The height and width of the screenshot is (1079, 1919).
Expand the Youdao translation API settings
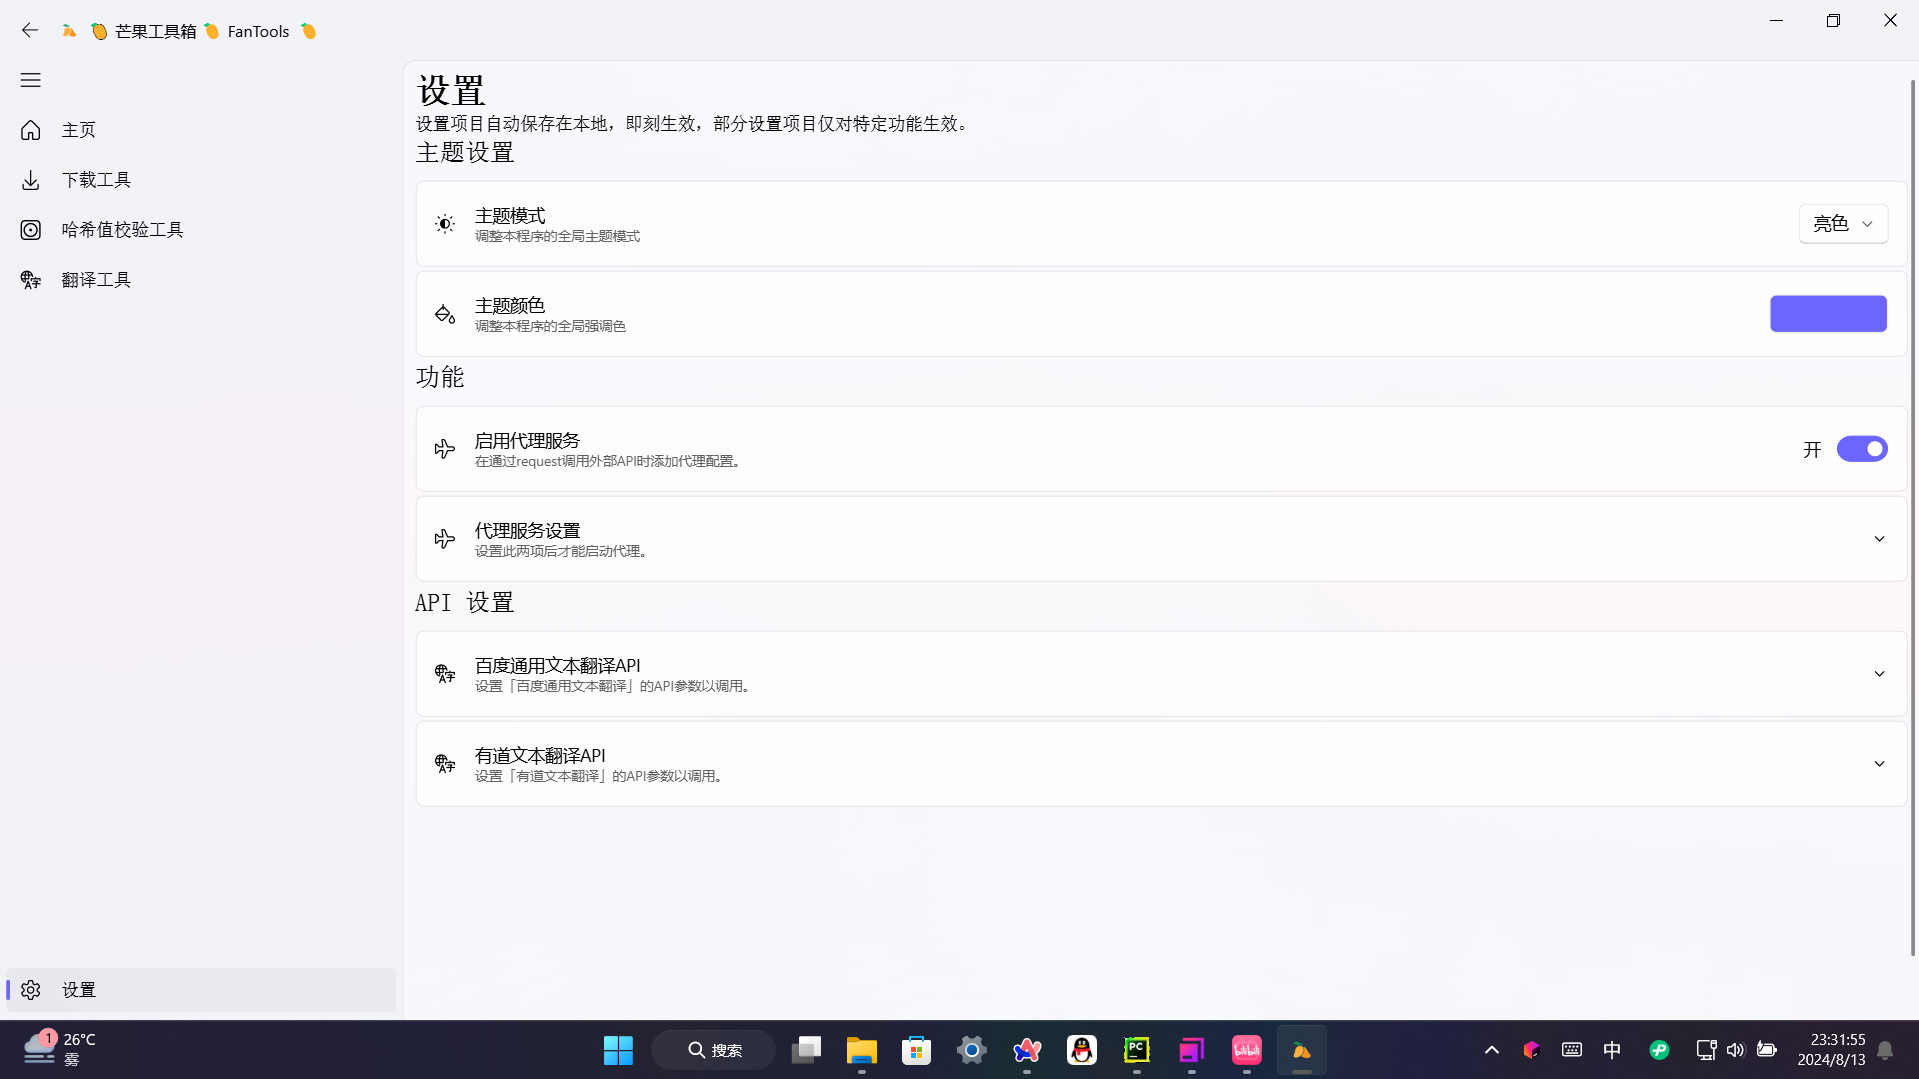1879,764
